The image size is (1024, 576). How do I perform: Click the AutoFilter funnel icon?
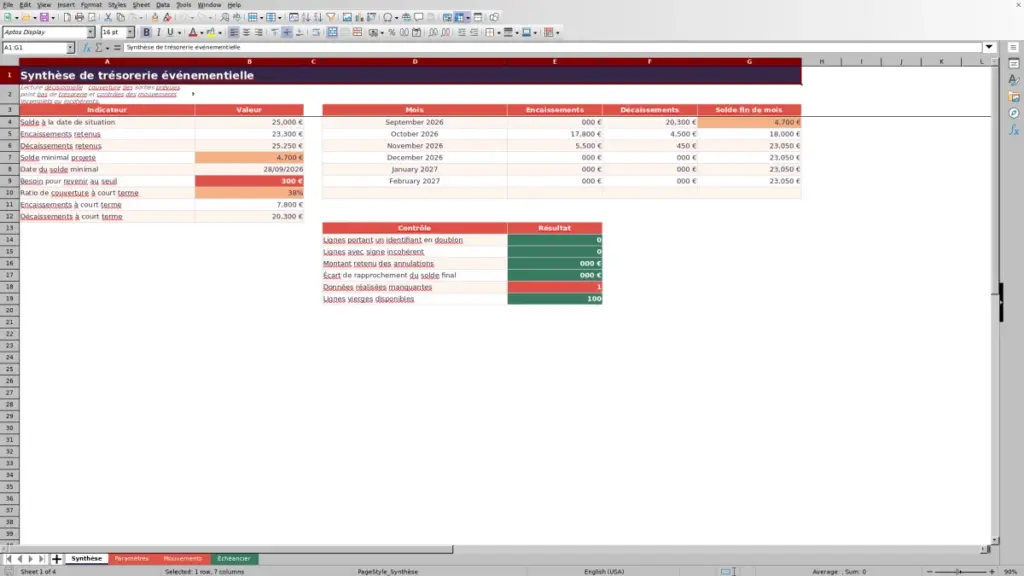click(x=331, y=17)
